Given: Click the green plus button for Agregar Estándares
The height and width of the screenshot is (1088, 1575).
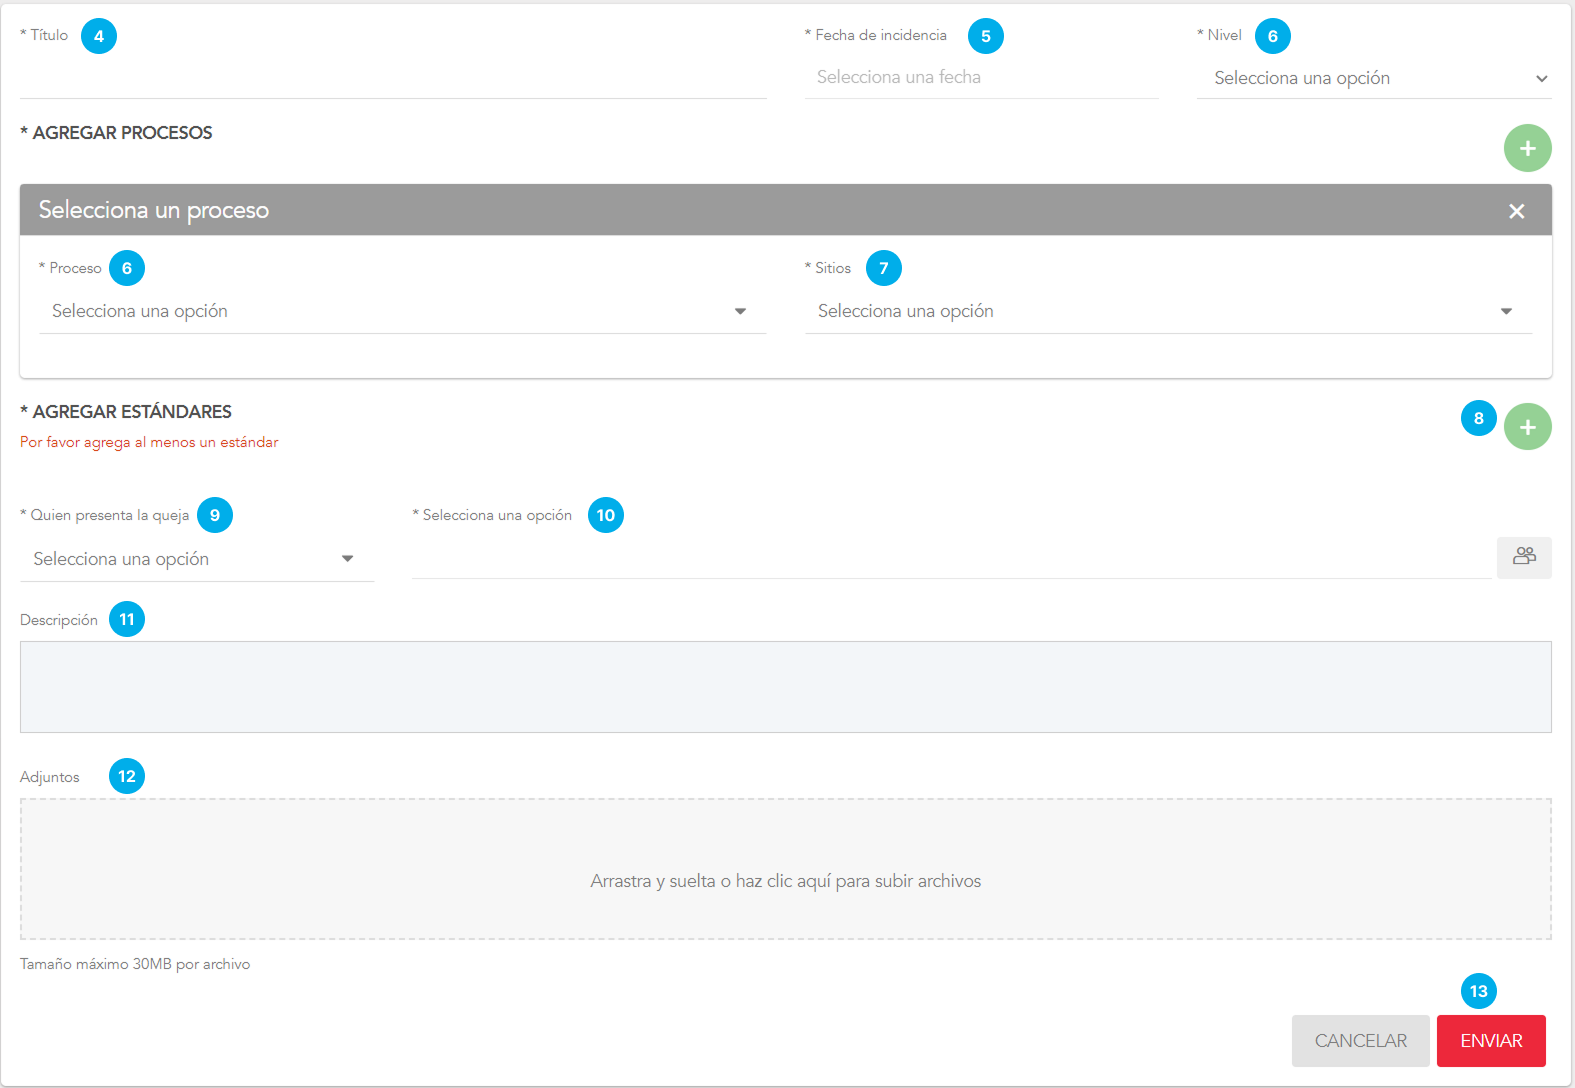Looking at the screenshot, I should pyautogui.click(x=1527, y=427).
